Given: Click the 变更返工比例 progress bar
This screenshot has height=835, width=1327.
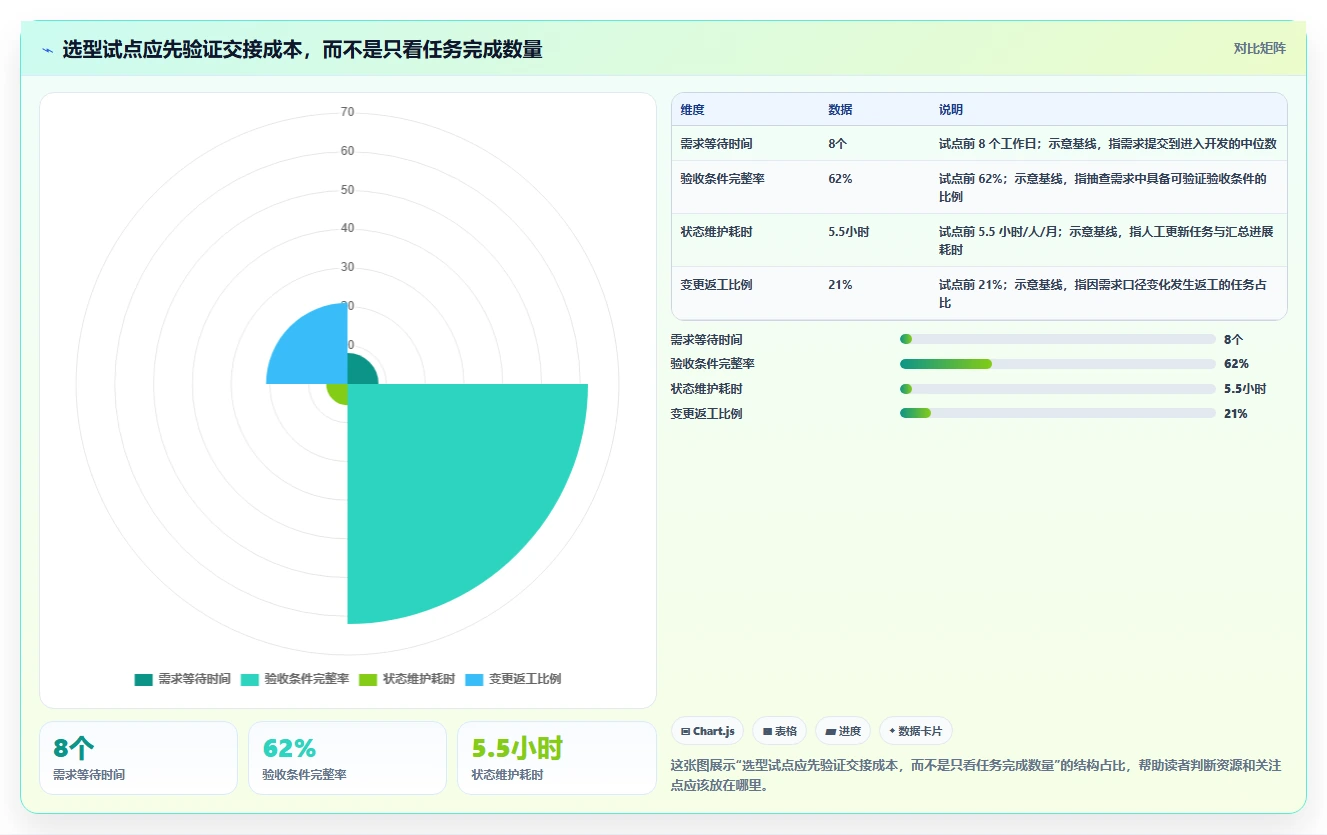Looking at the screenshot, I should pos(1058,413).
